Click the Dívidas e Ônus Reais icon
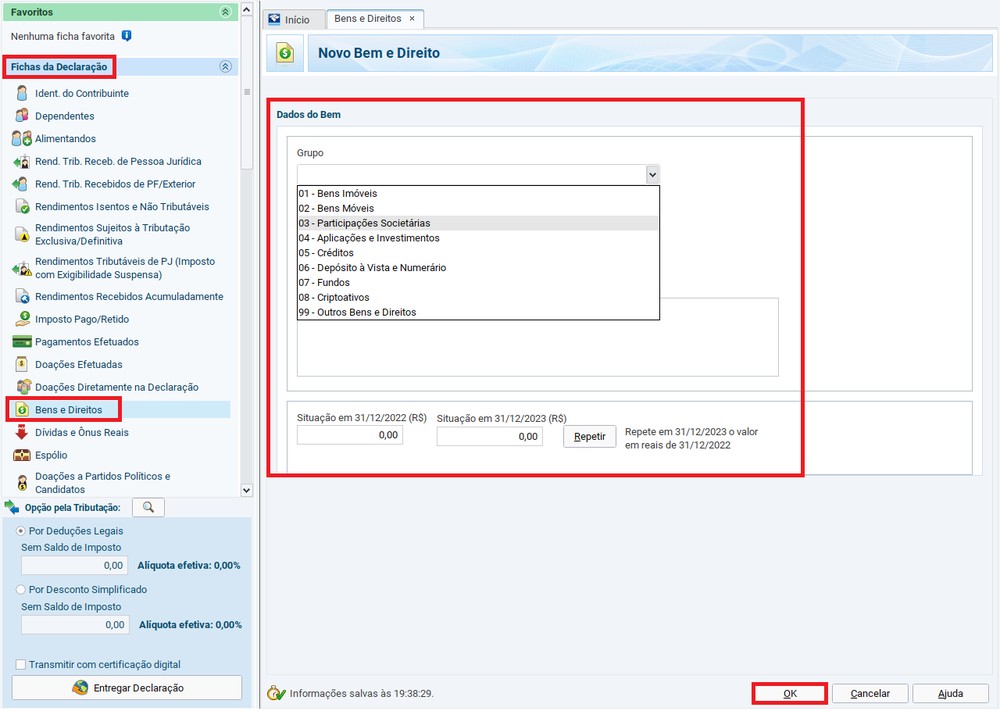This screenshot has width=1000, height=711. coord(21,433)
